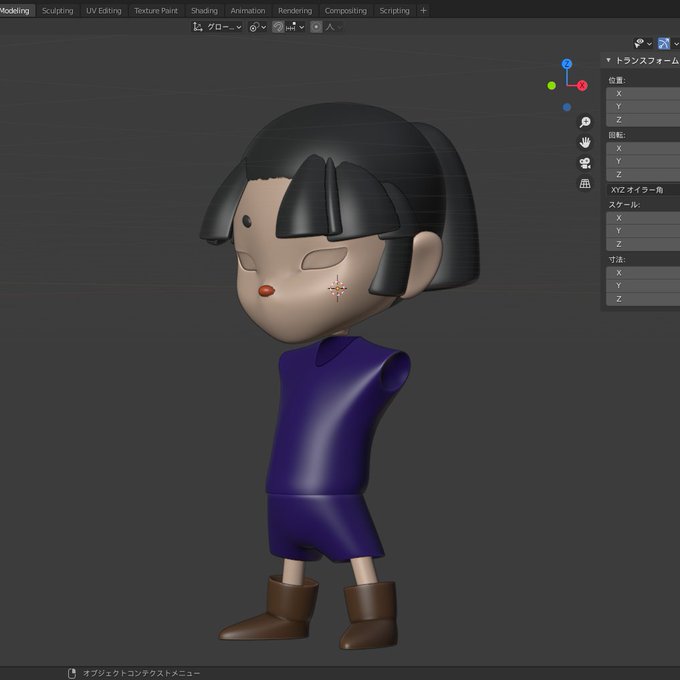The image size is (680, 680).
Task: Switch to the Animation workspace tab
Action: pyautogui.click(x=248, y=10)
